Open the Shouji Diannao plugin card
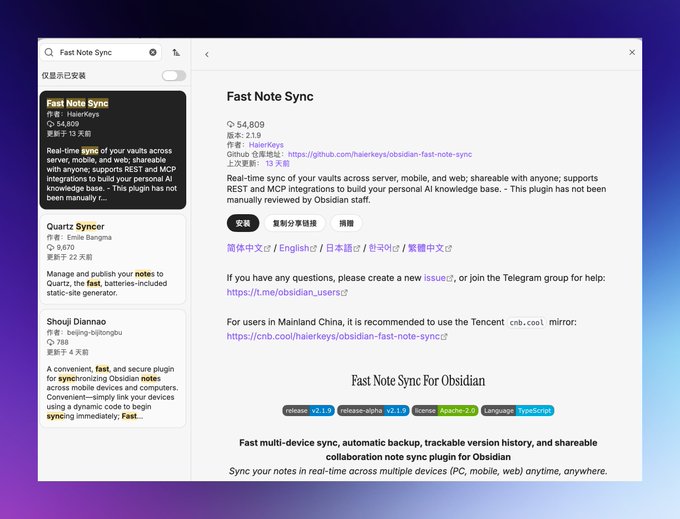The height and width of the screenshot is (519, 680). click(x=113, y=368)
